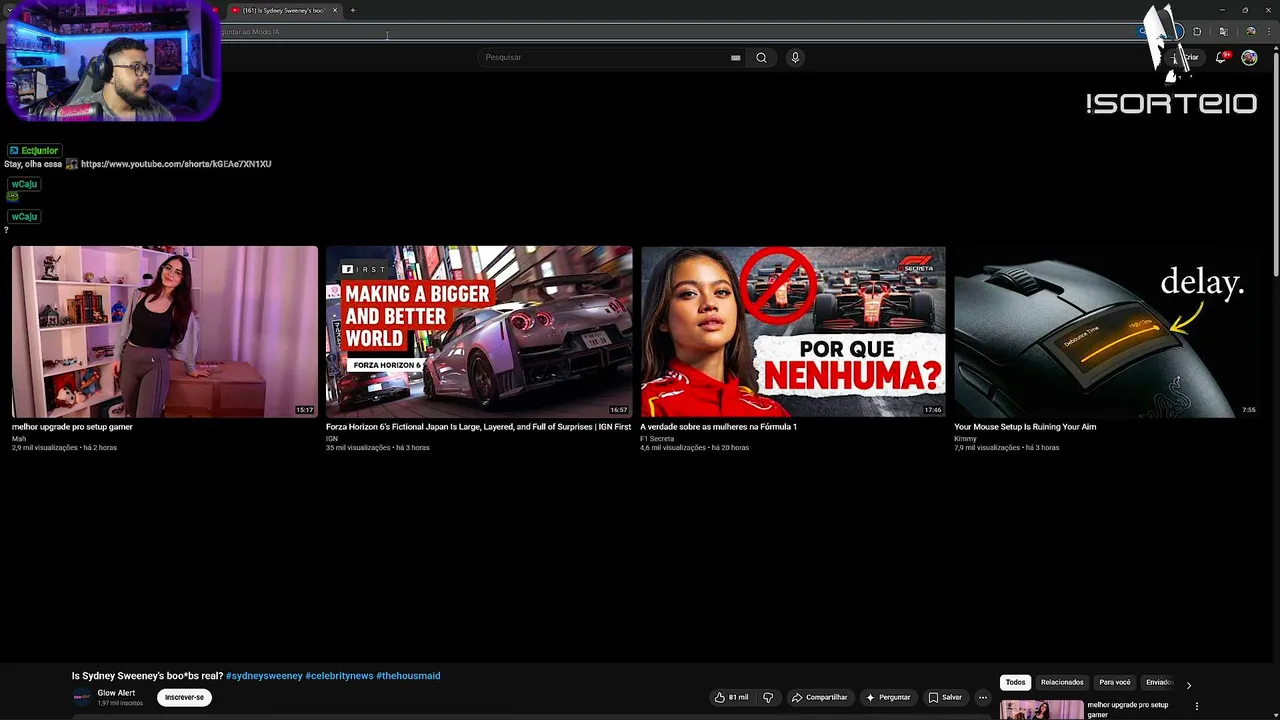Click channel name 'Mah' under first video

19,439
